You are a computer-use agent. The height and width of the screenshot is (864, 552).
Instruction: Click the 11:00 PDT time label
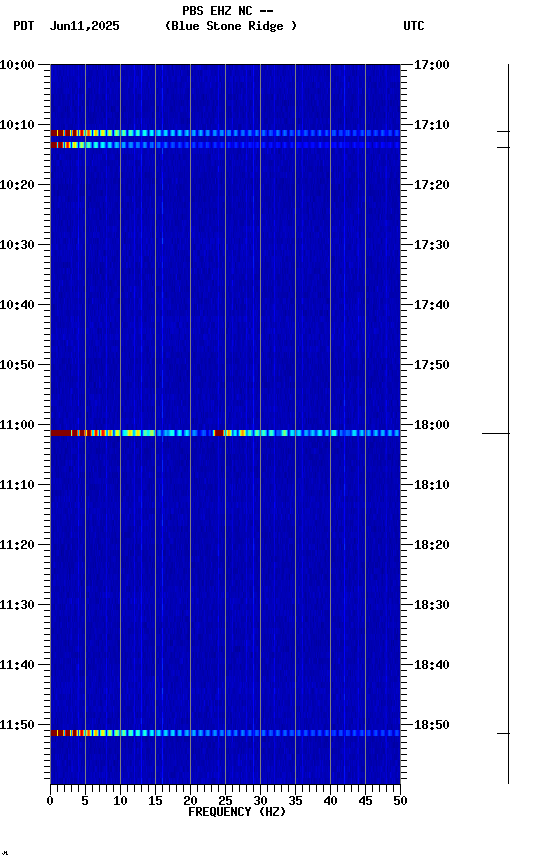click(17, 425)
